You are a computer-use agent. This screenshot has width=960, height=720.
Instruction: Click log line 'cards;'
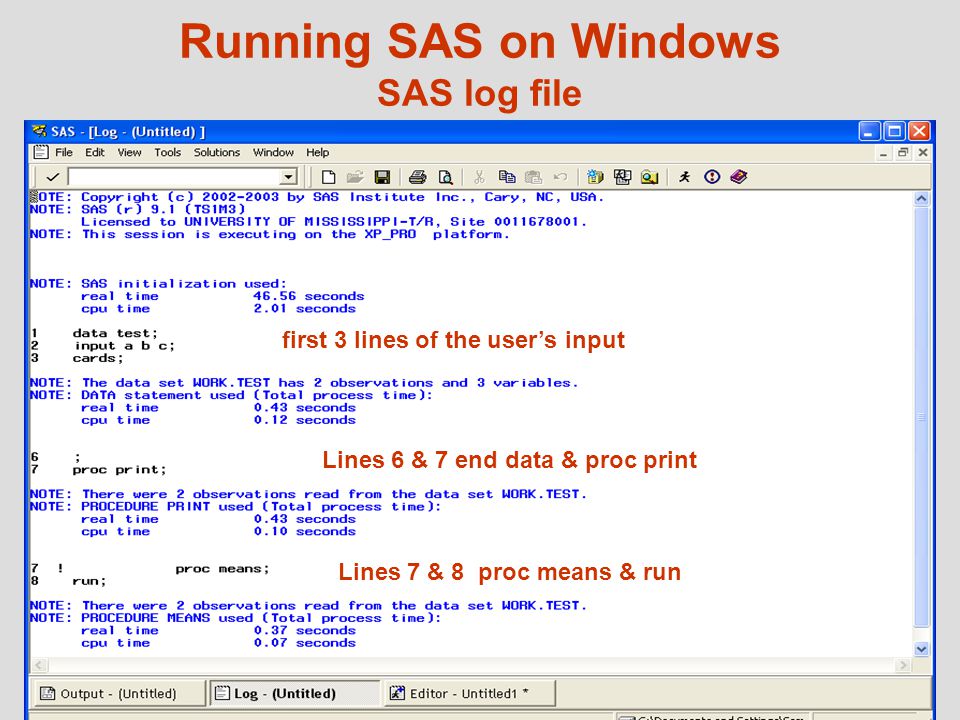click(x=98, y=358)
